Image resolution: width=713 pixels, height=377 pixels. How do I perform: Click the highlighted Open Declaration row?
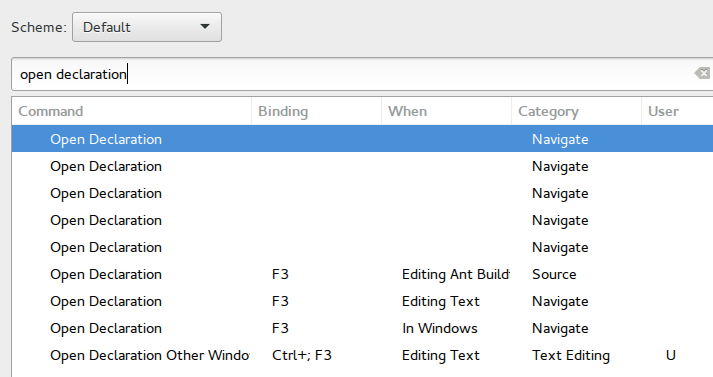pyautogui.click(x=362, y=139)
